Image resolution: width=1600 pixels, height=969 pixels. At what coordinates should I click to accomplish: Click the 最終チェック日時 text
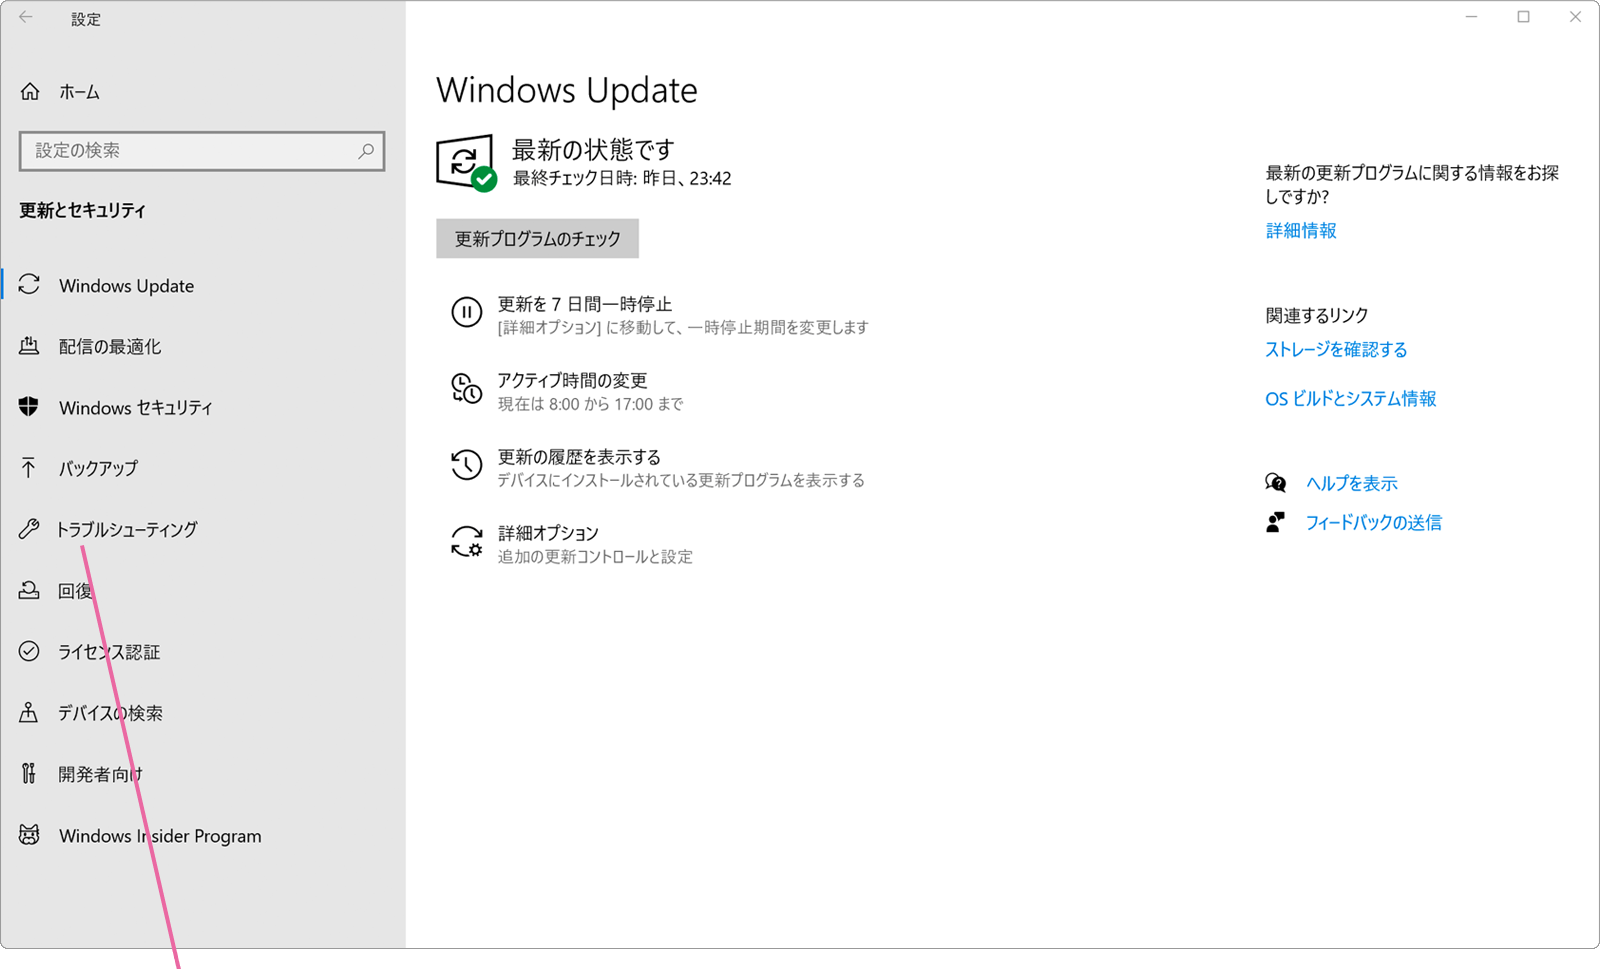coord(622,179)
